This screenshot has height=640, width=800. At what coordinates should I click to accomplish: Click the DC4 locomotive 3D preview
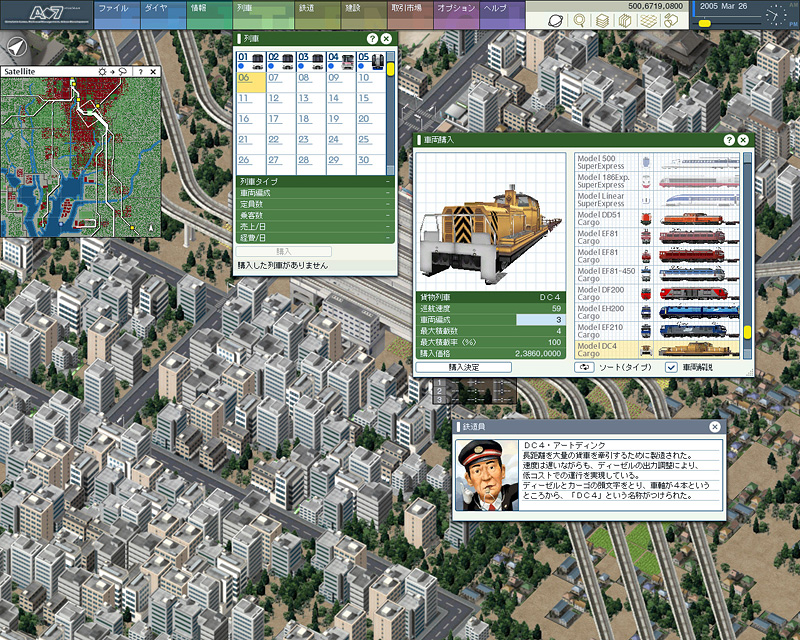pos(491,221)
